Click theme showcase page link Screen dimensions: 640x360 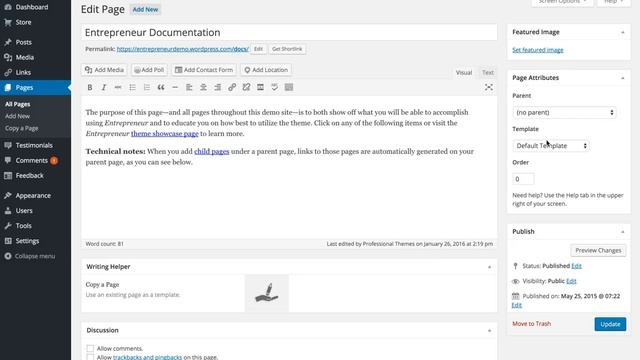point(164,133)
